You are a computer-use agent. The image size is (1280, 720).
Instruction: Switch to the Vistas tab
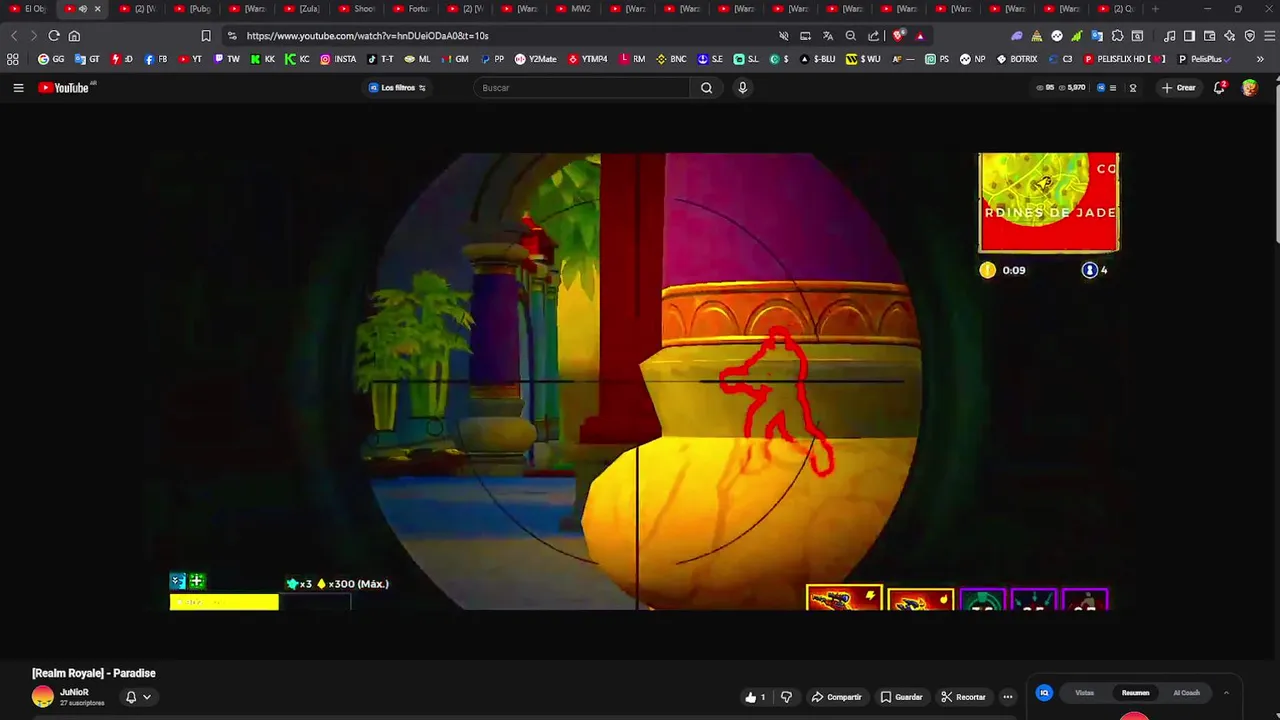tap(1084, 693)
